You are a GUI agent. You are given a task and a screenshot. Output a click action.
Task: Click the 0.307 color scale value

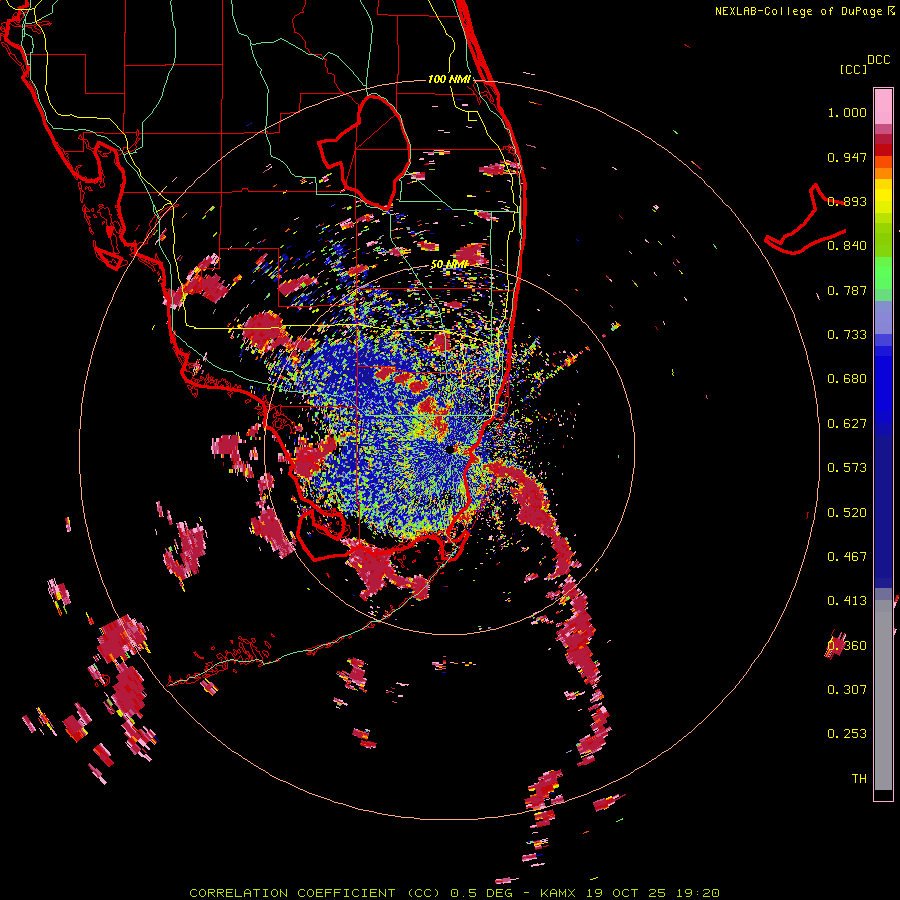click(x=847, y=690)
